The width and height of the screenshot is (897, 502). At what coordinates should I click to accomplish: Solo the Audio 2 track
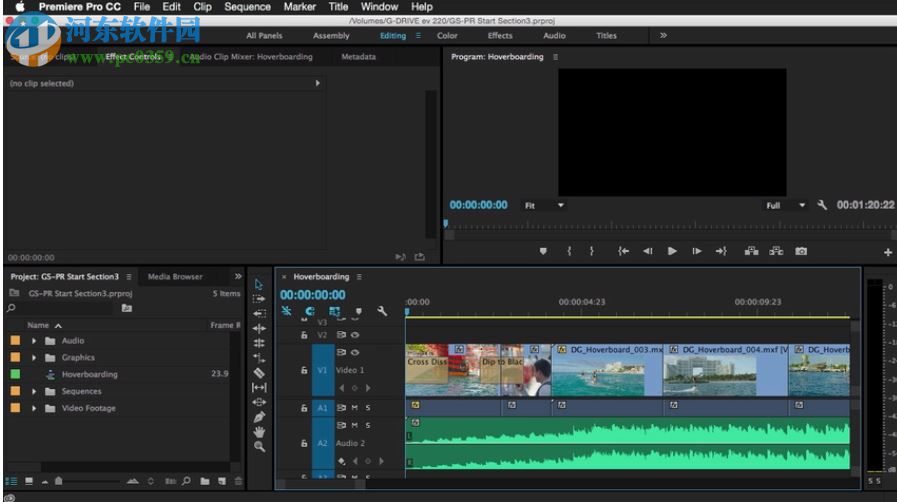[x=368, y=425]
